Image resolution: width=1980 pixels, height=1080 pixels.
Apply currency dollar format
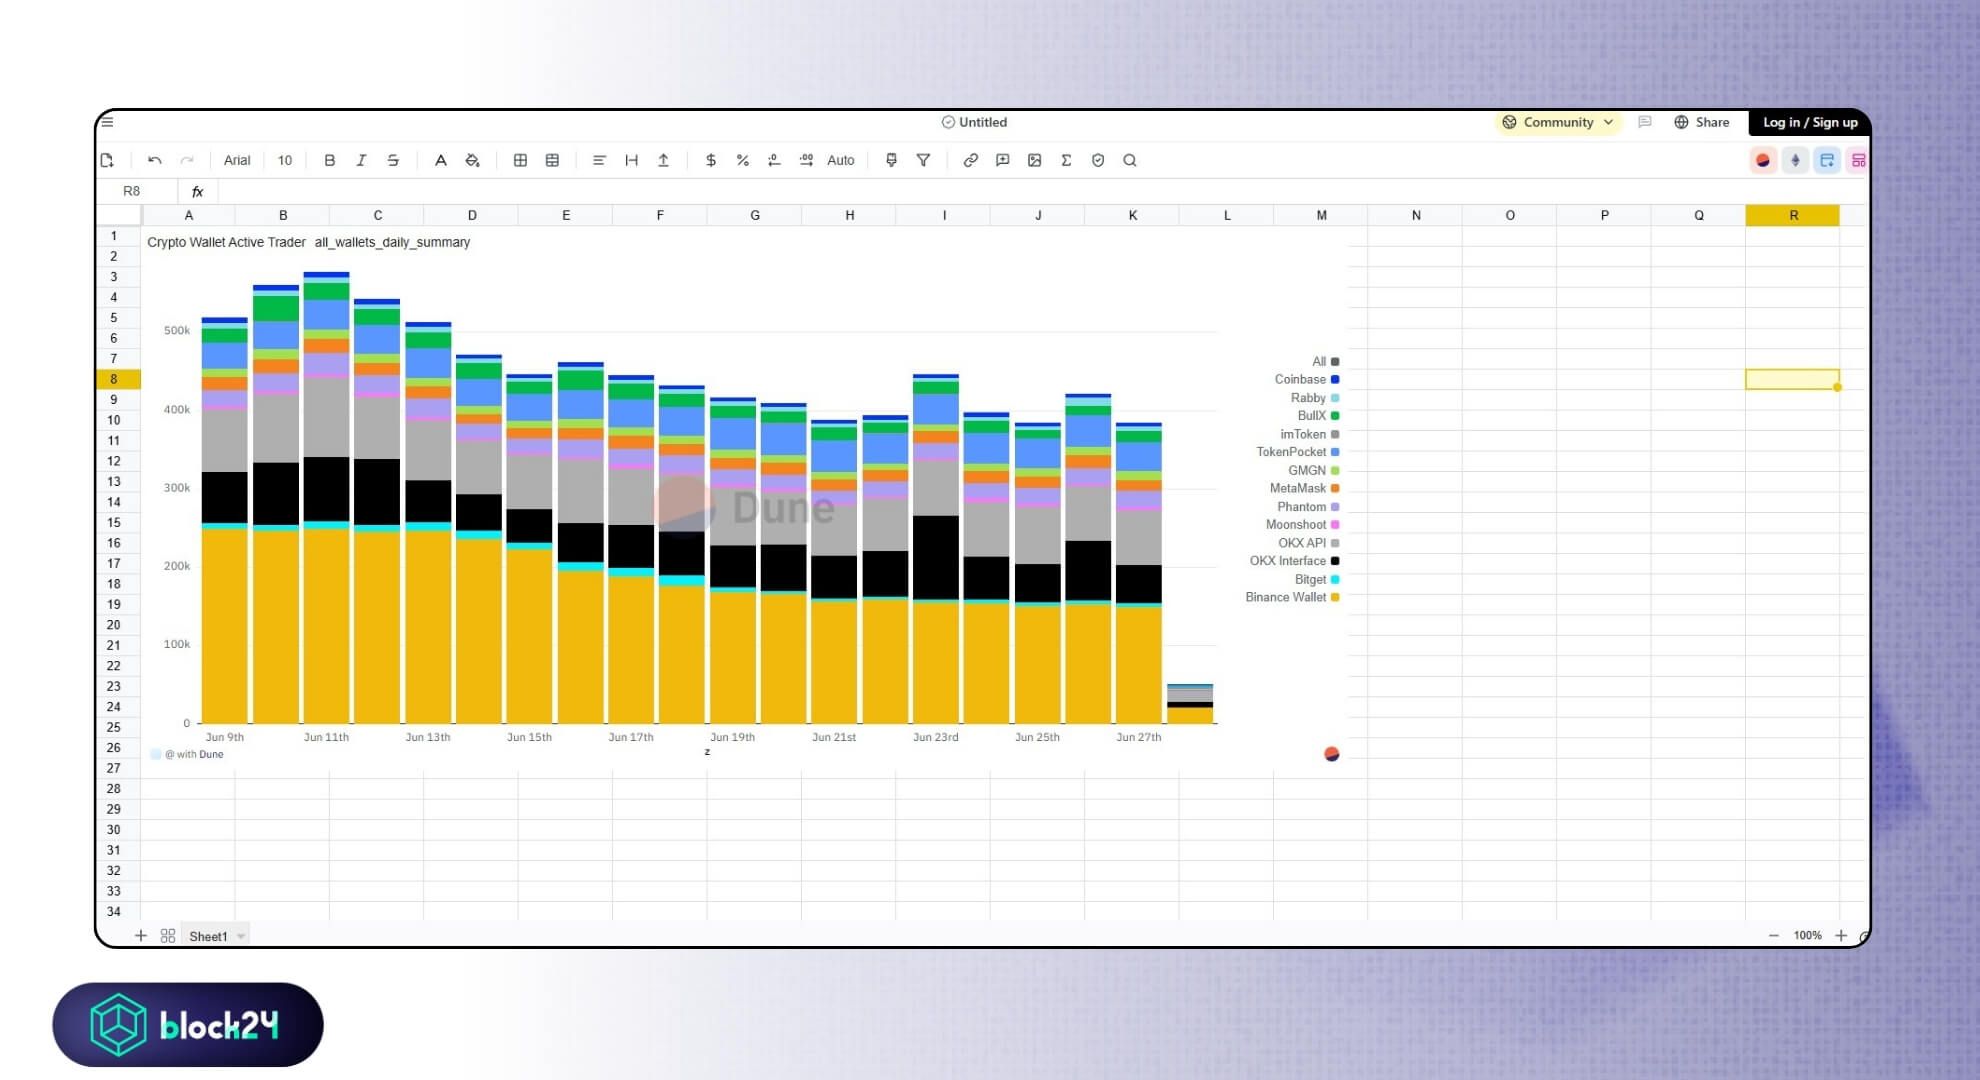click(710, 160)
